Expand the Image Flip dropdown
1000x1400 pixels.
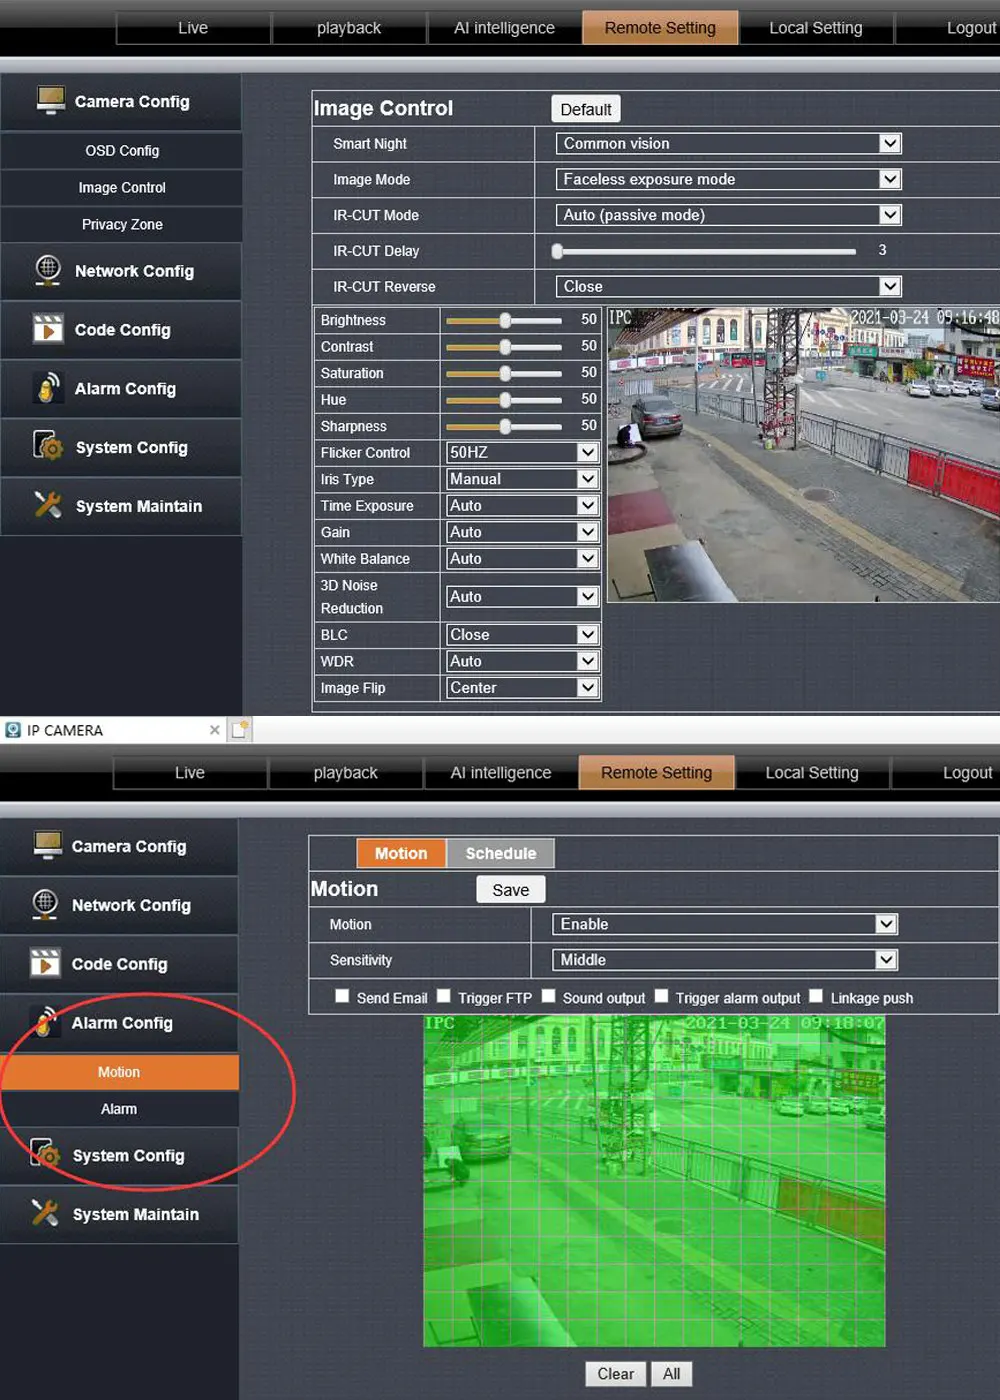tap(522, 687)
